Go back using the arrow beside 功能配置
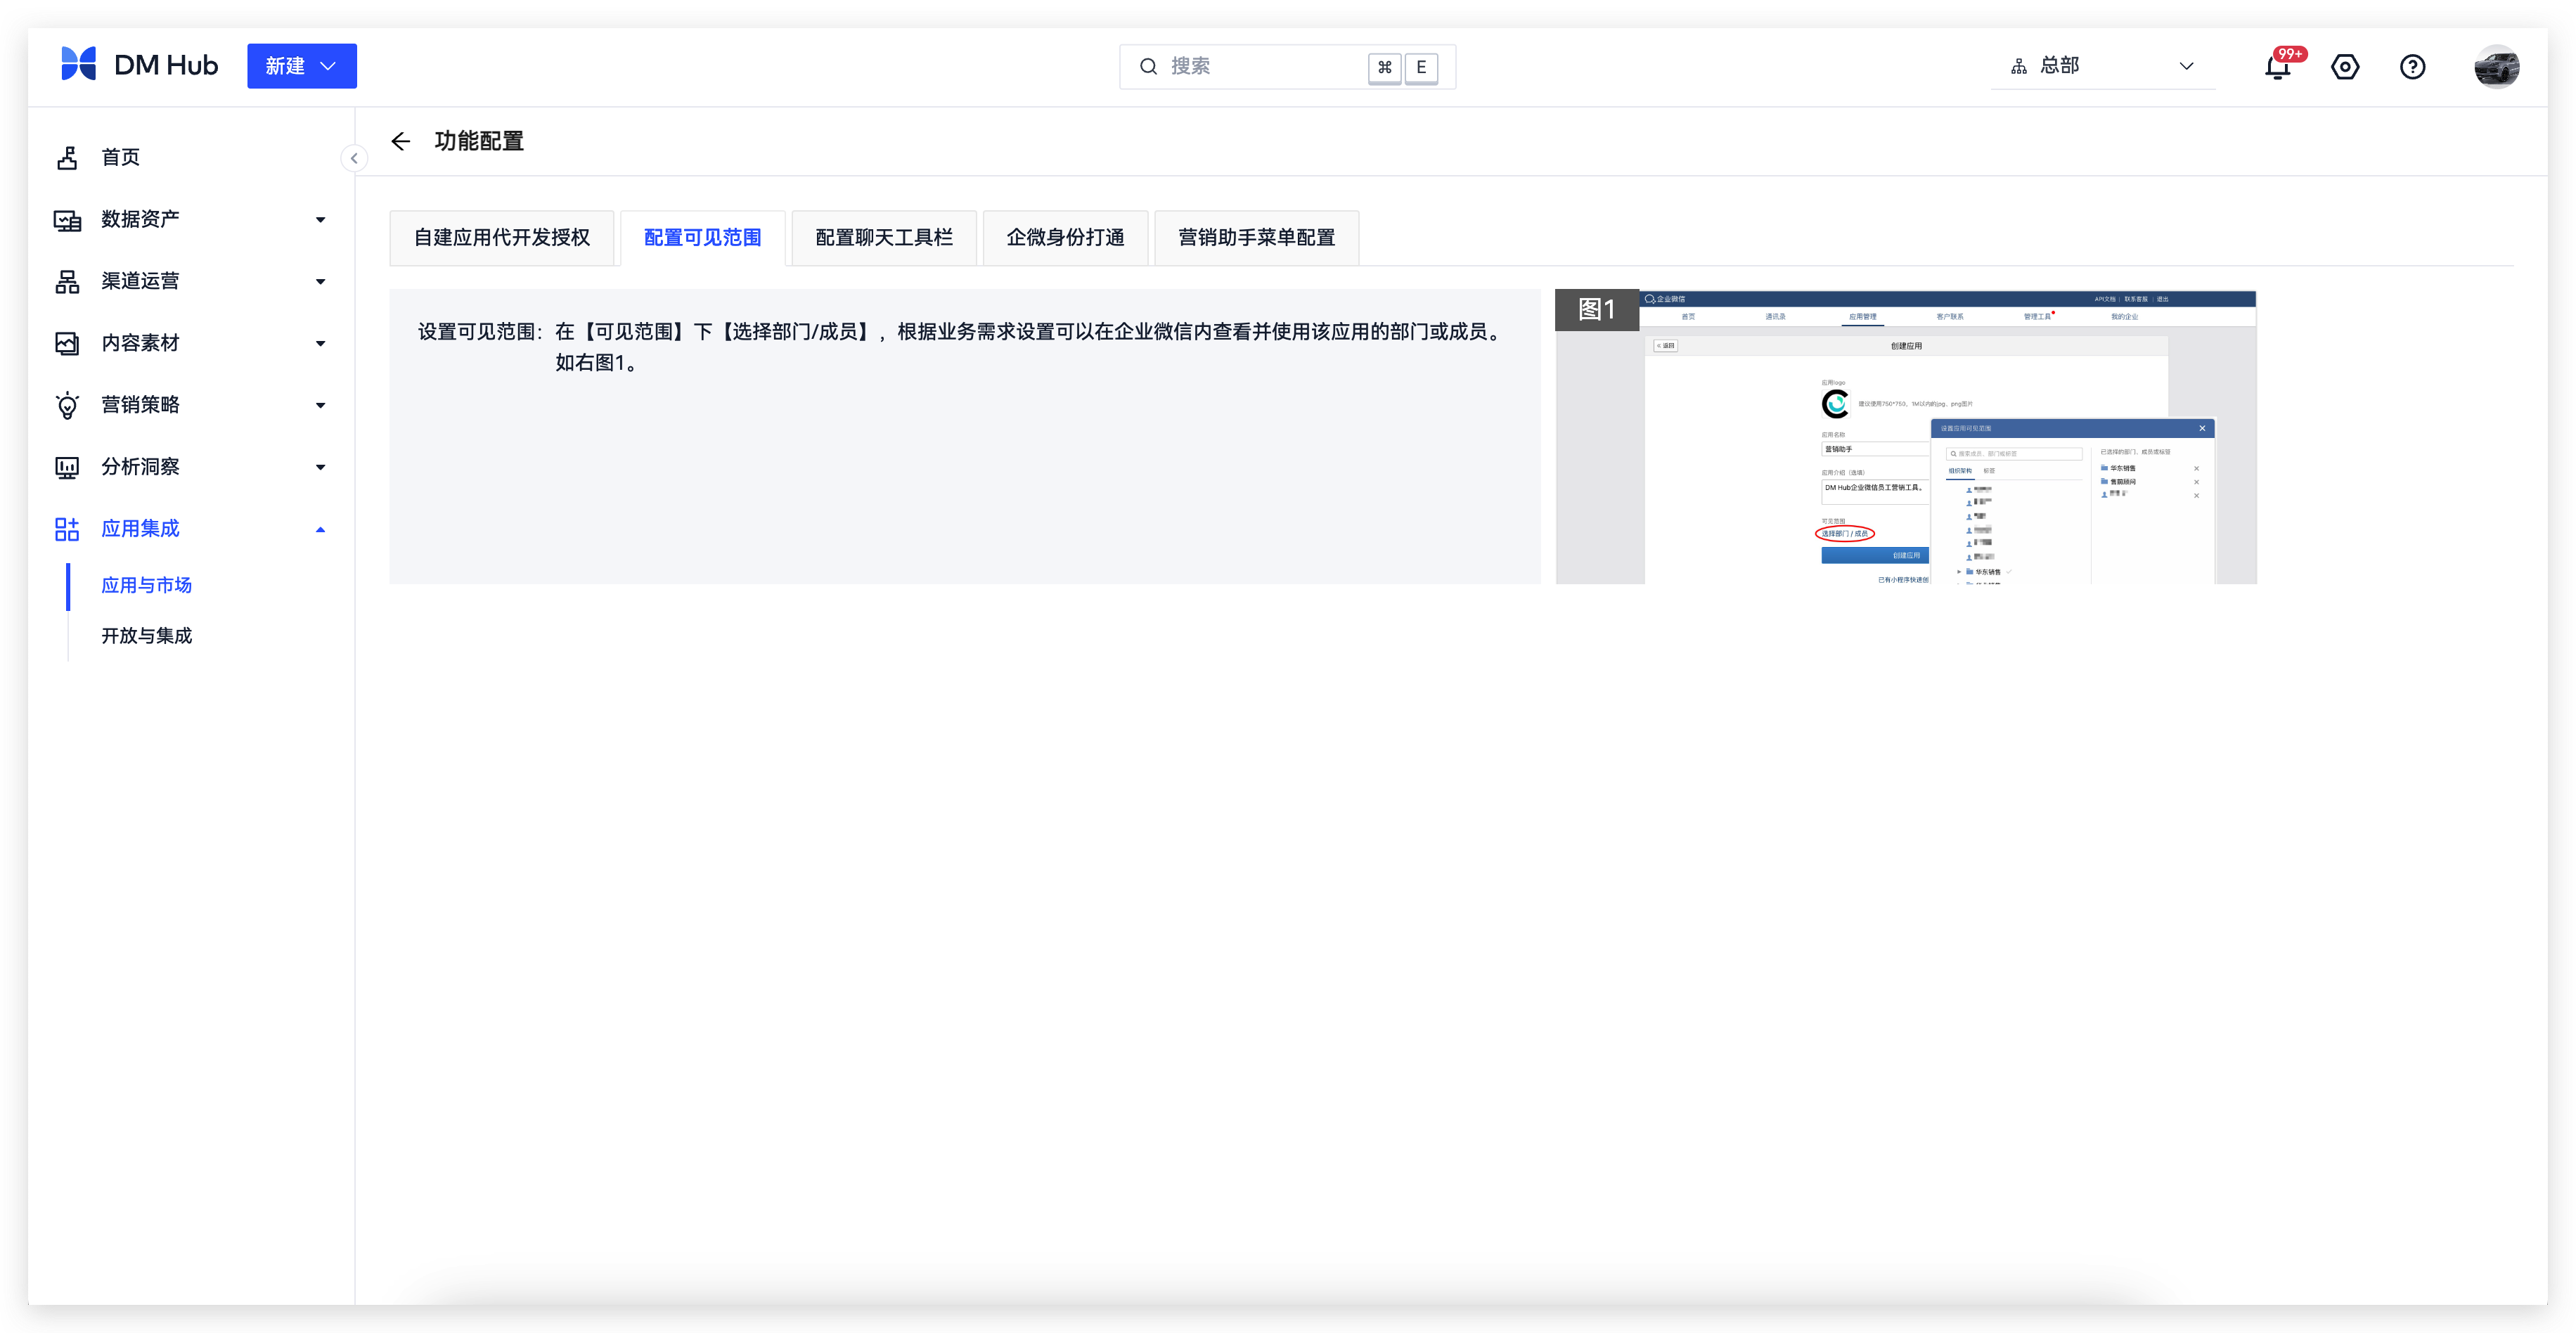The image size is (2576, 1333). click(x=400, y=141)
